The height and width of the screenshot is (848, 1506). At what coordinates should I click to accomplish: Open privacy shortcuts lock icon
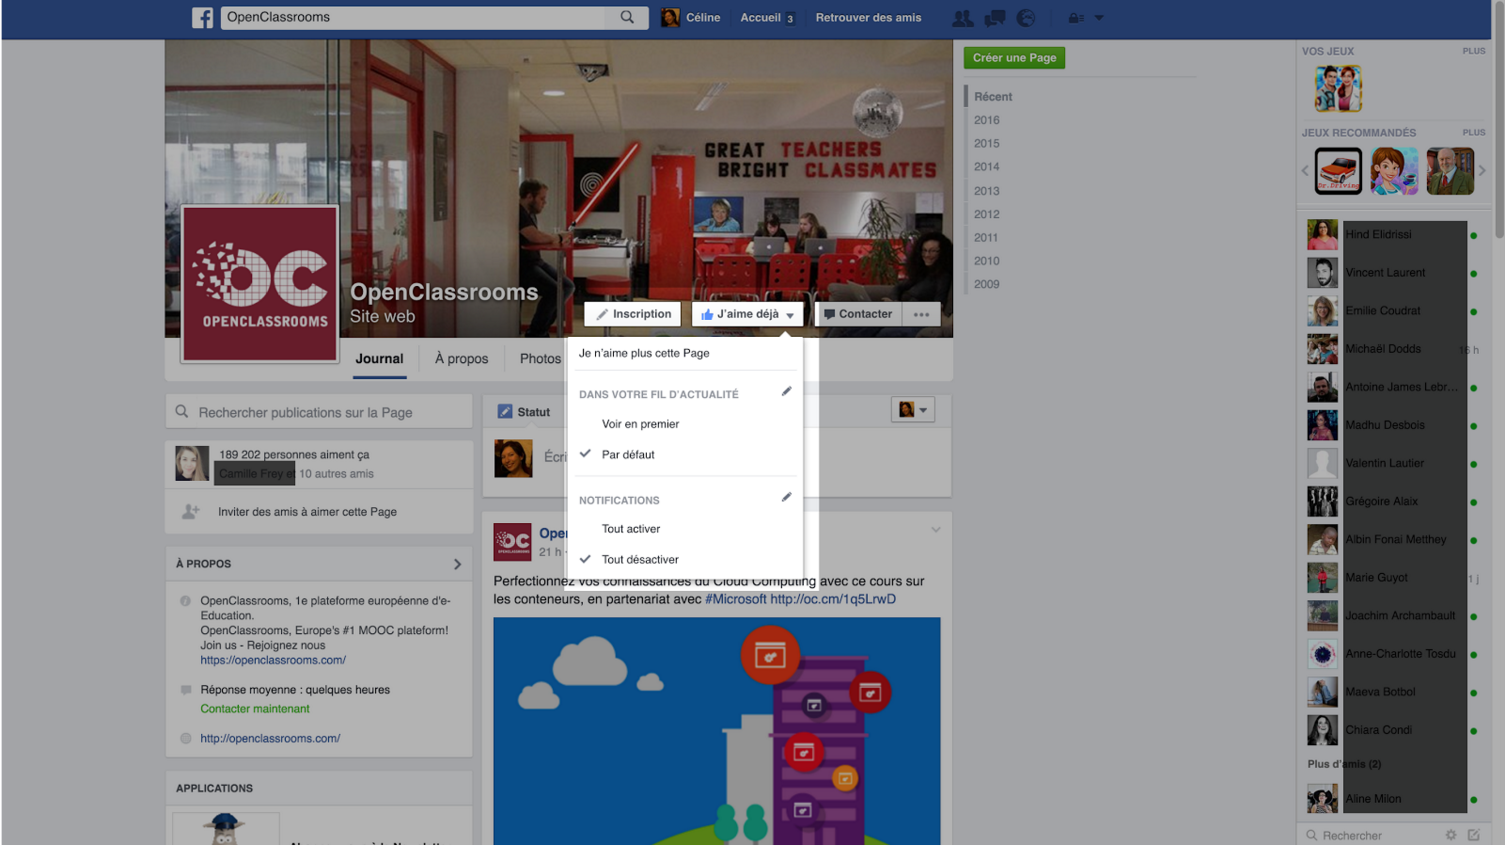point(1076,18)
